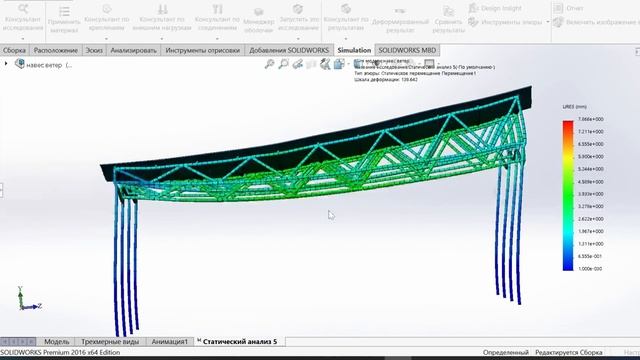Open dropdown under Консультант по результатам
Screen dimensions: 640x360
(x=346, y=38)
